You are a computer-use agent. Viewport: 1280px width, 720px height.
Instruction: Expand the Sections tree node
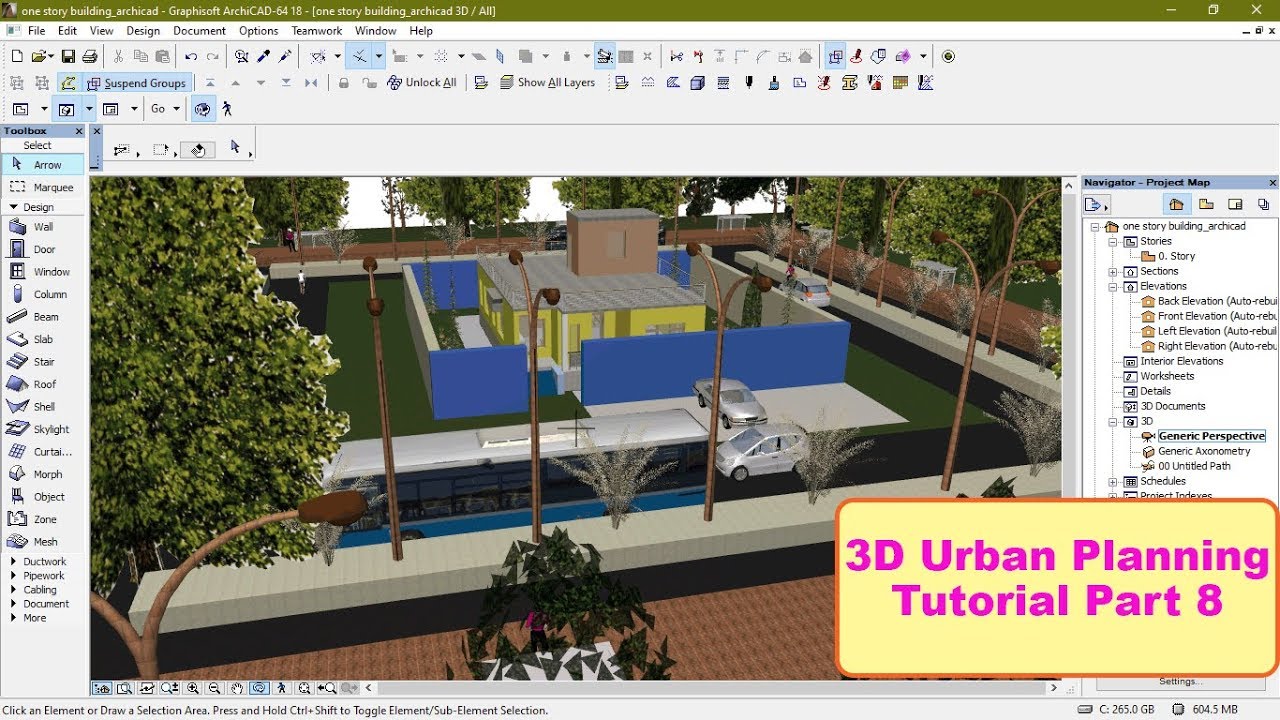1113,272
